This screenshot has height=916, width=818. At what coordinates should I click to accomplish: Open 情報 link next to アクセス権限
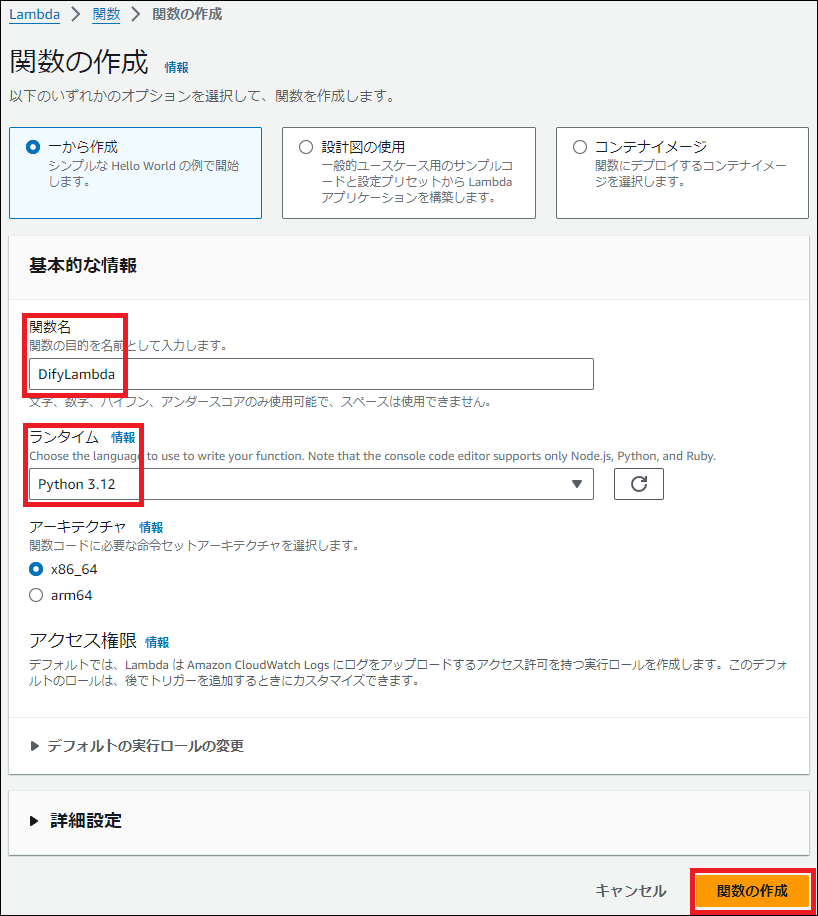(157, 642)
